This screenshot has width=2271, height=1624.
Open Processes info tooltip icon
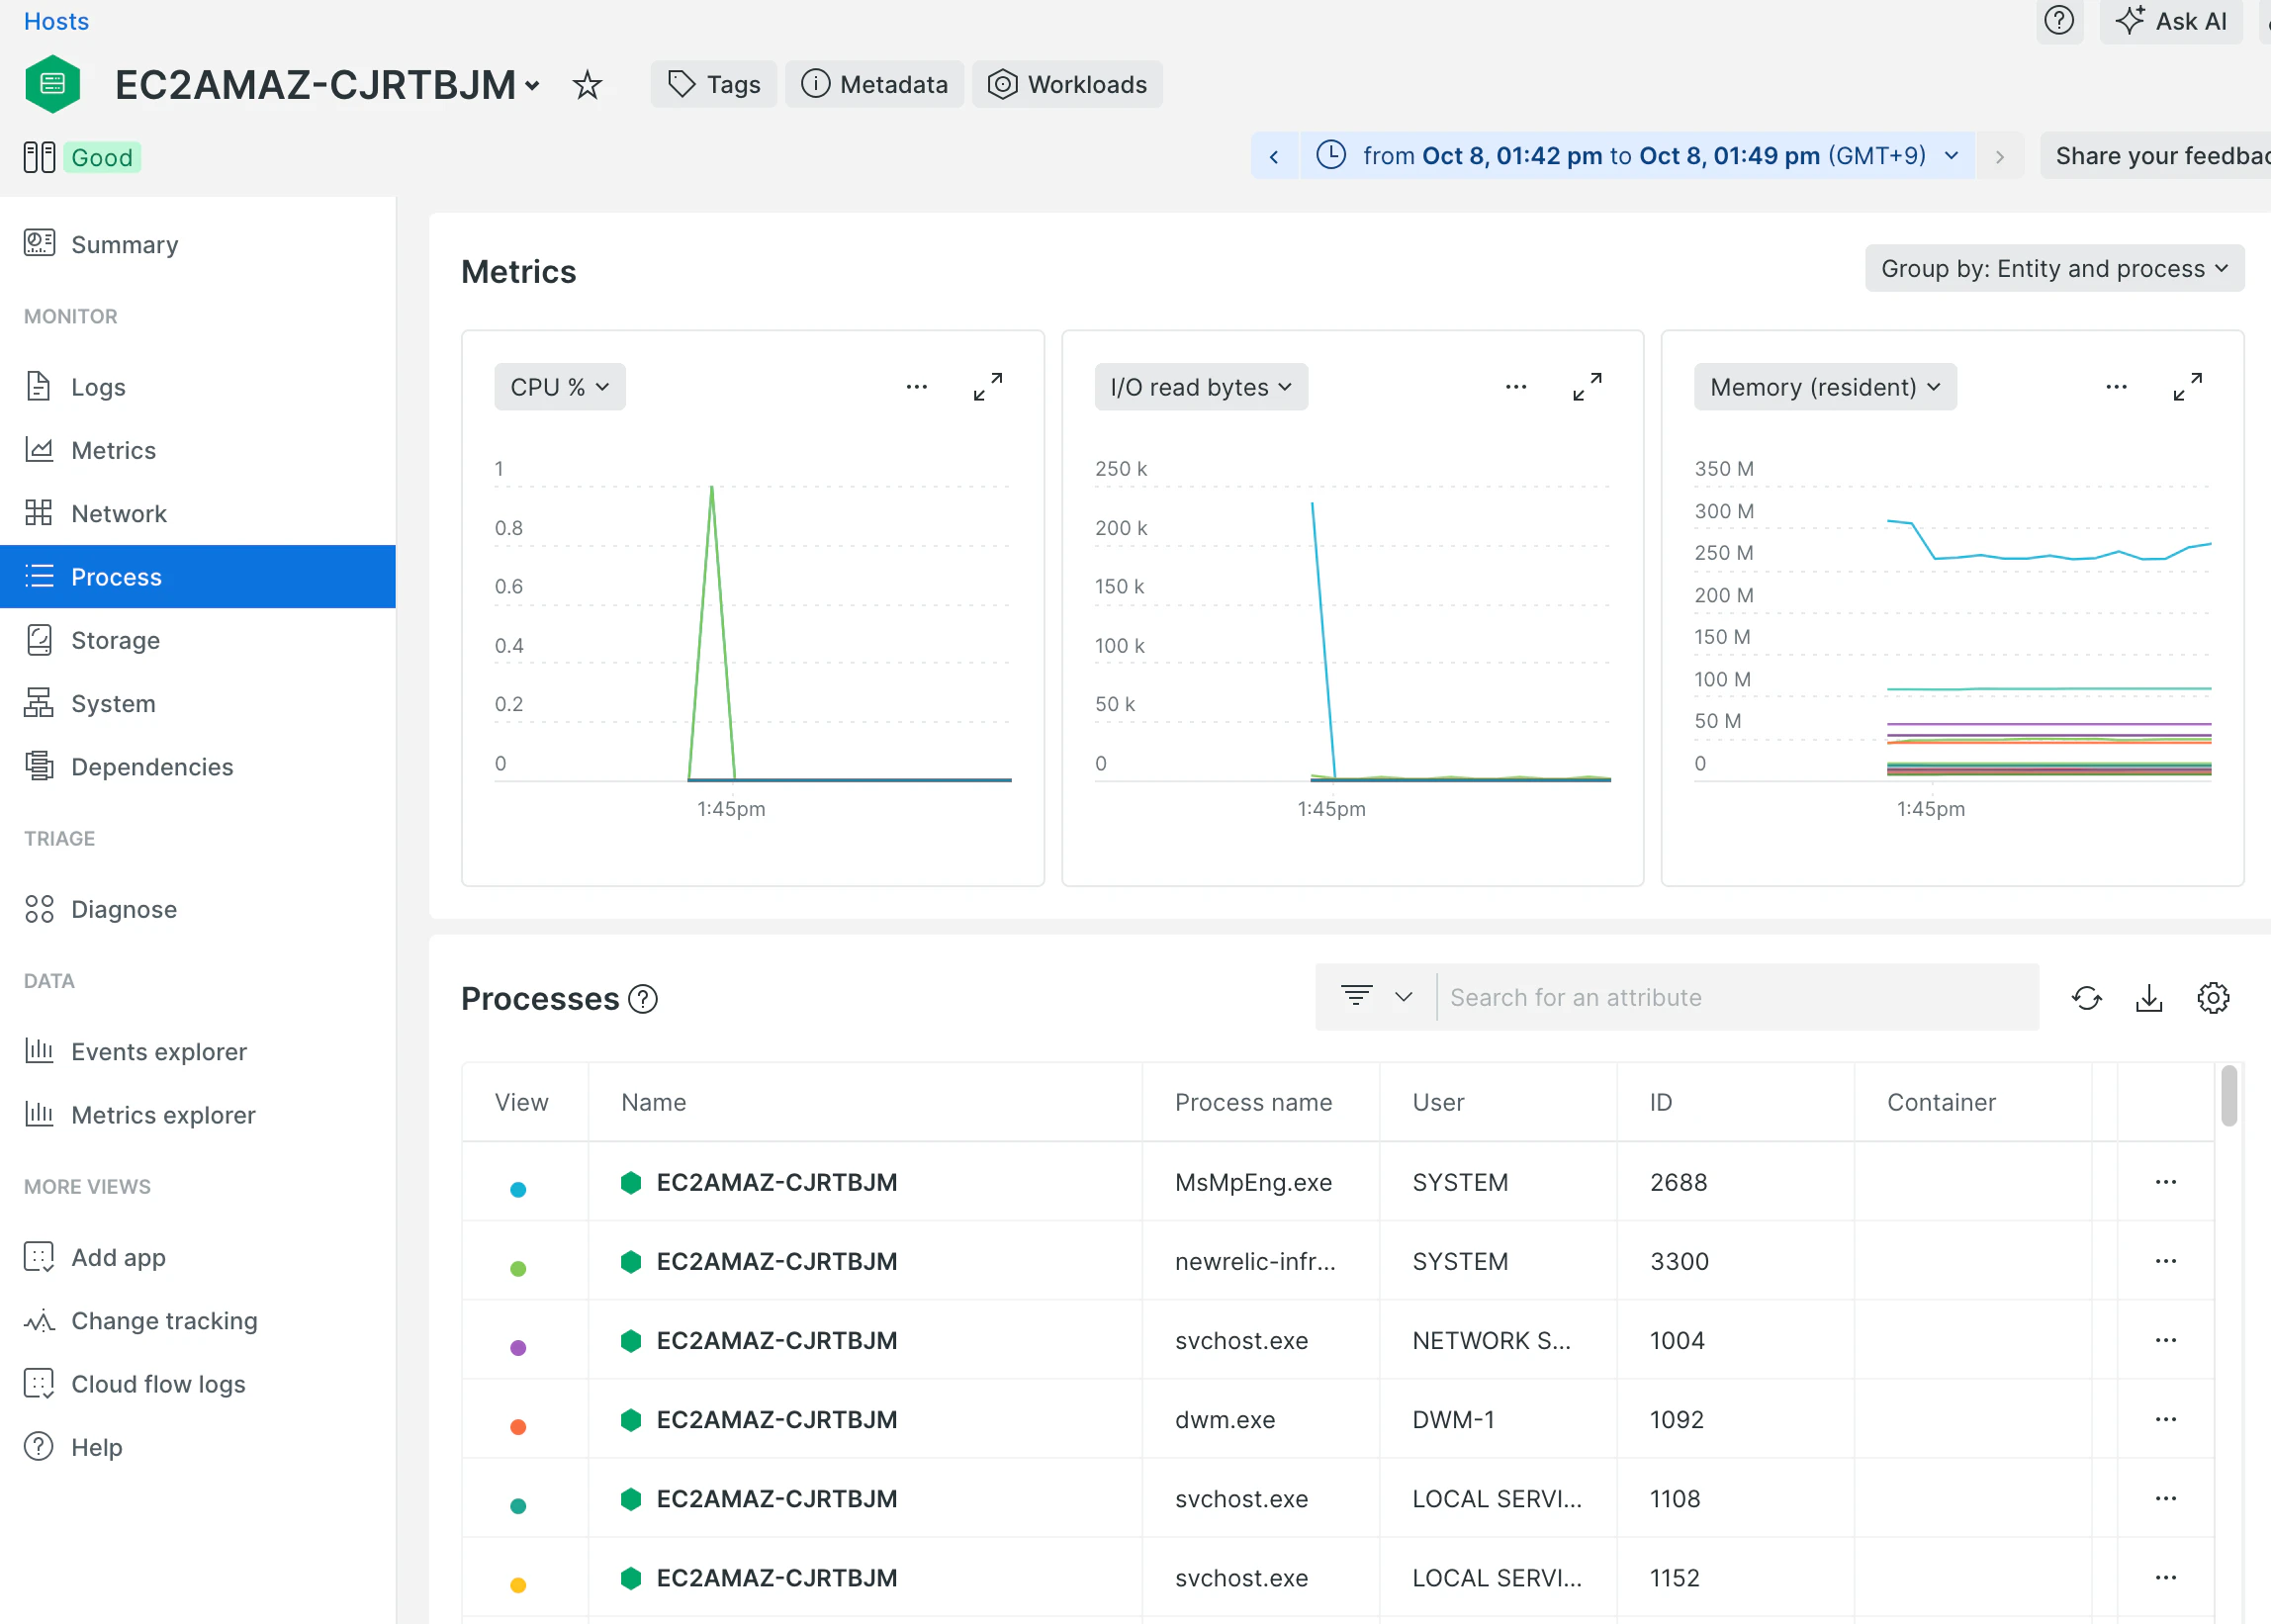coord(643,999)
